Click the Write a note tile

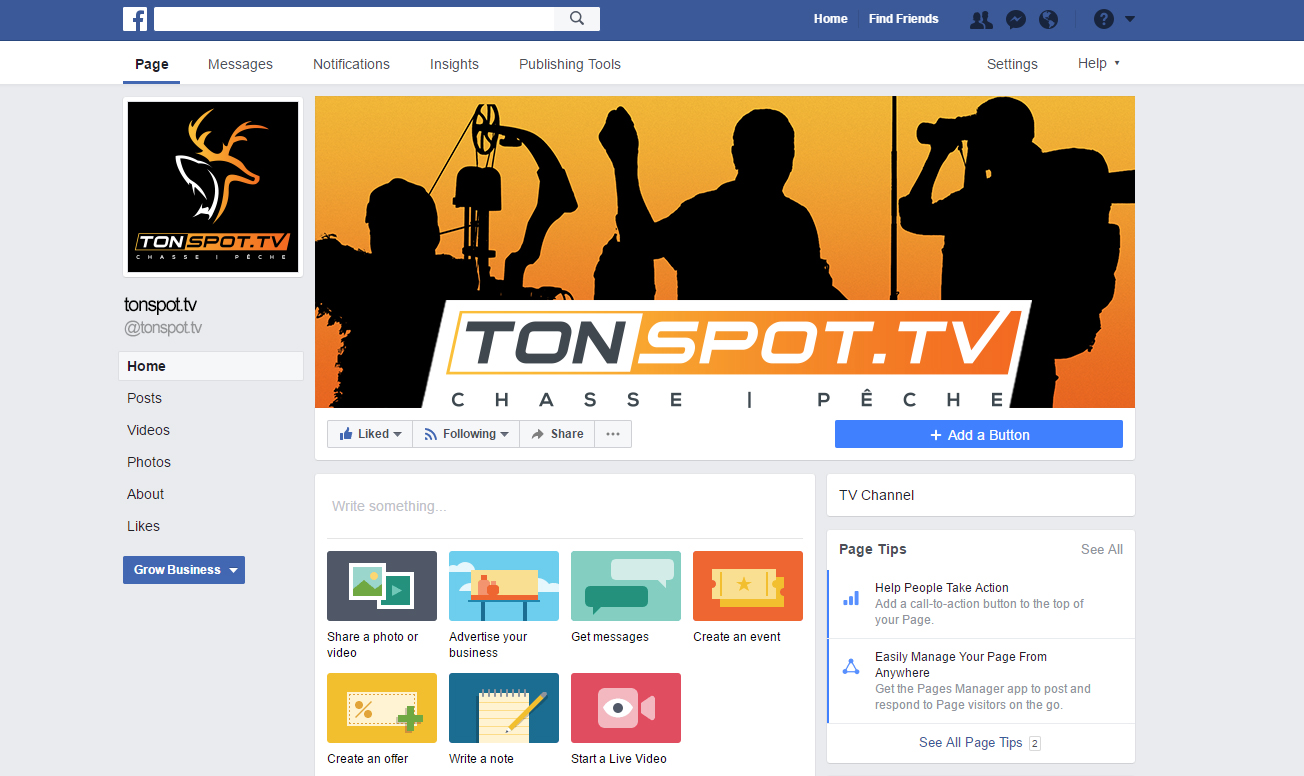tap(504, 708)
